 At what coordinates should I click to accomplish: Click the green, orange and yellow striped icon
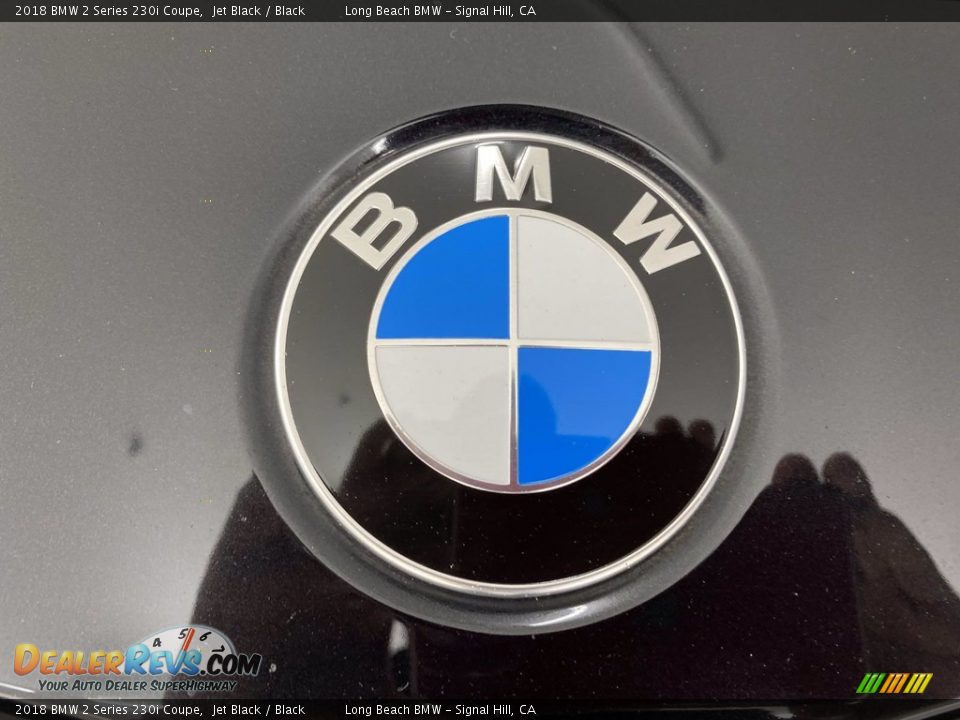(894, 683)
